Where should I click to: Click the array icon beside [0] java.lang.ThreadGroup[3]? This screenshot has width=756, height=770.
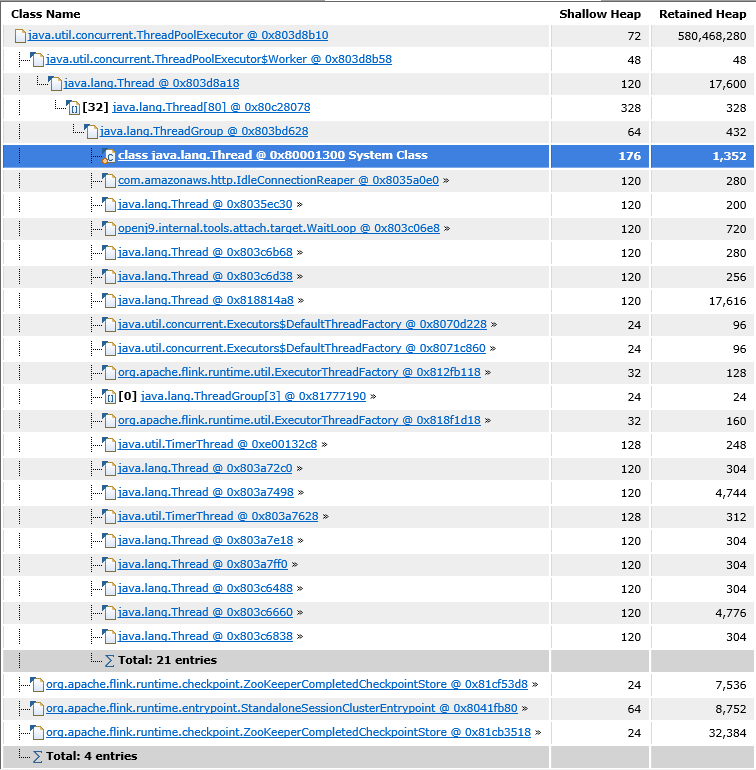point(109,397)
